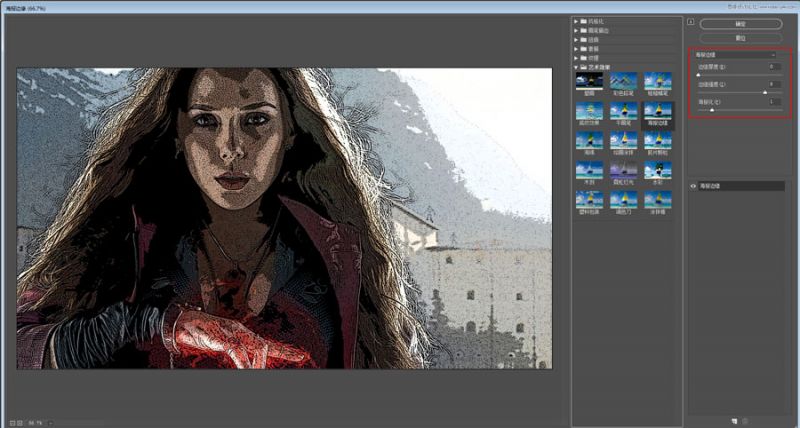Screen dimensions: 800x428
Task: Select the 霓虹灯光 (Neon Glow) filter thumbnail
Action: [x=623, y=170]
